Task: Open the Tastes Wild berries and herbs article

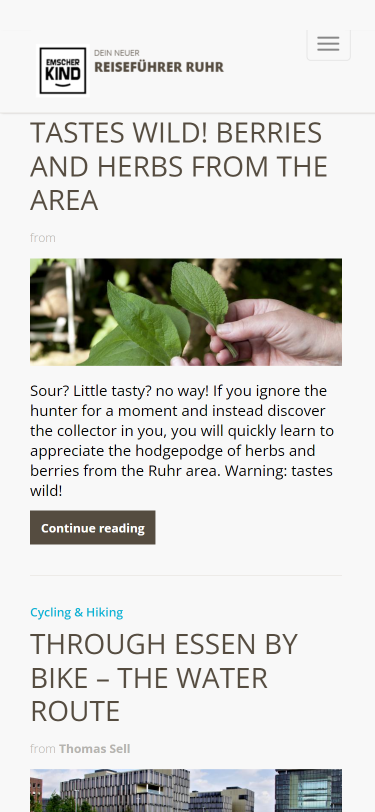Action: pos(179,166)
